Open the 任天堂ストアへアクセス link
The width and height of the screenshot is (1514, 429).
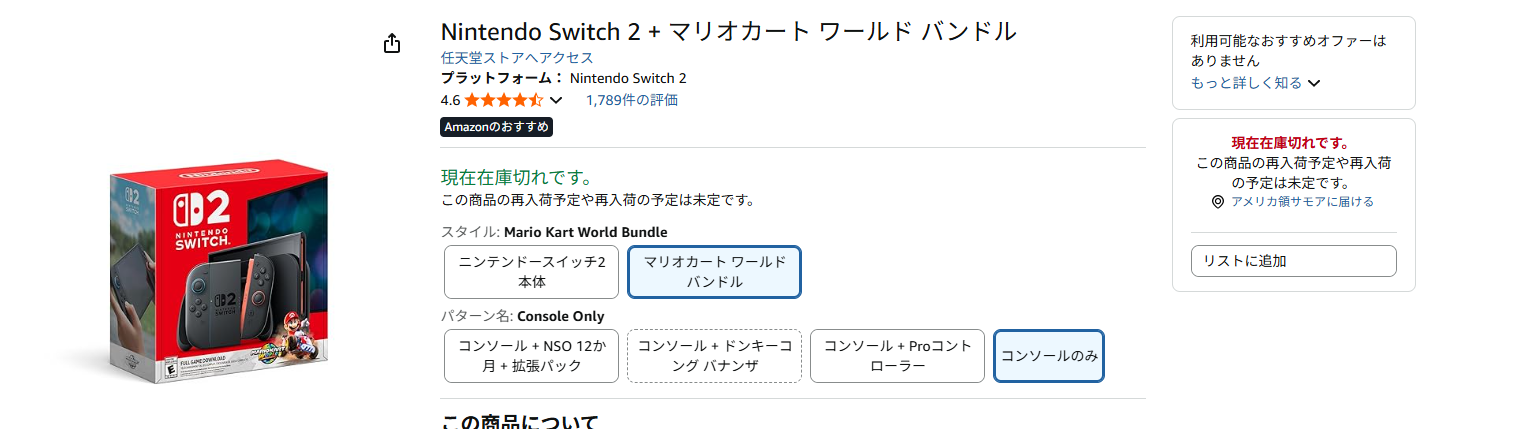coord(517,58)
